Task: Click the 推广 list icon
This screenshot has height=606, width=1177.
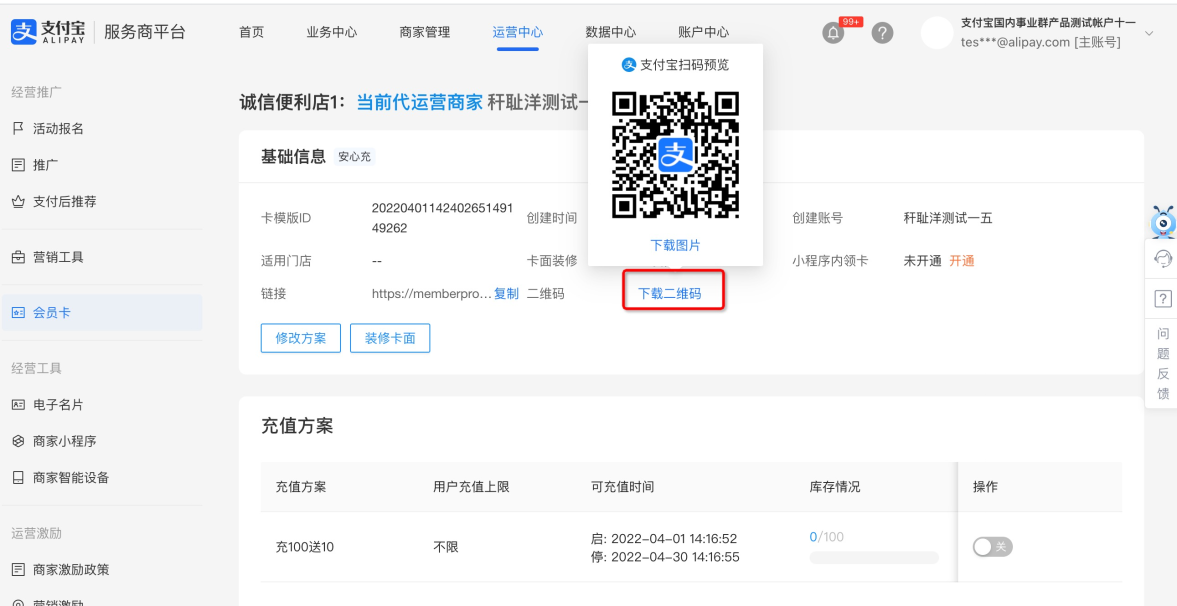Action: click(x=19, y=165)
